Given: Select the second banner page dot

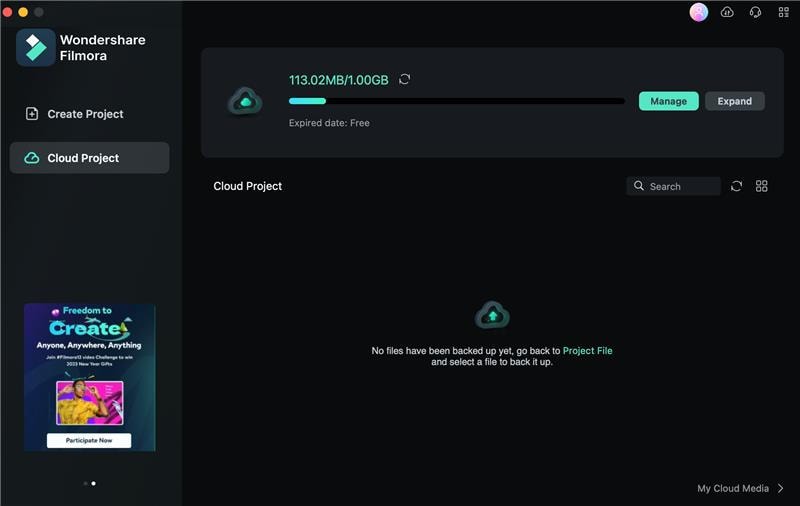Looking at the screenshot, I should pos(93,483).
